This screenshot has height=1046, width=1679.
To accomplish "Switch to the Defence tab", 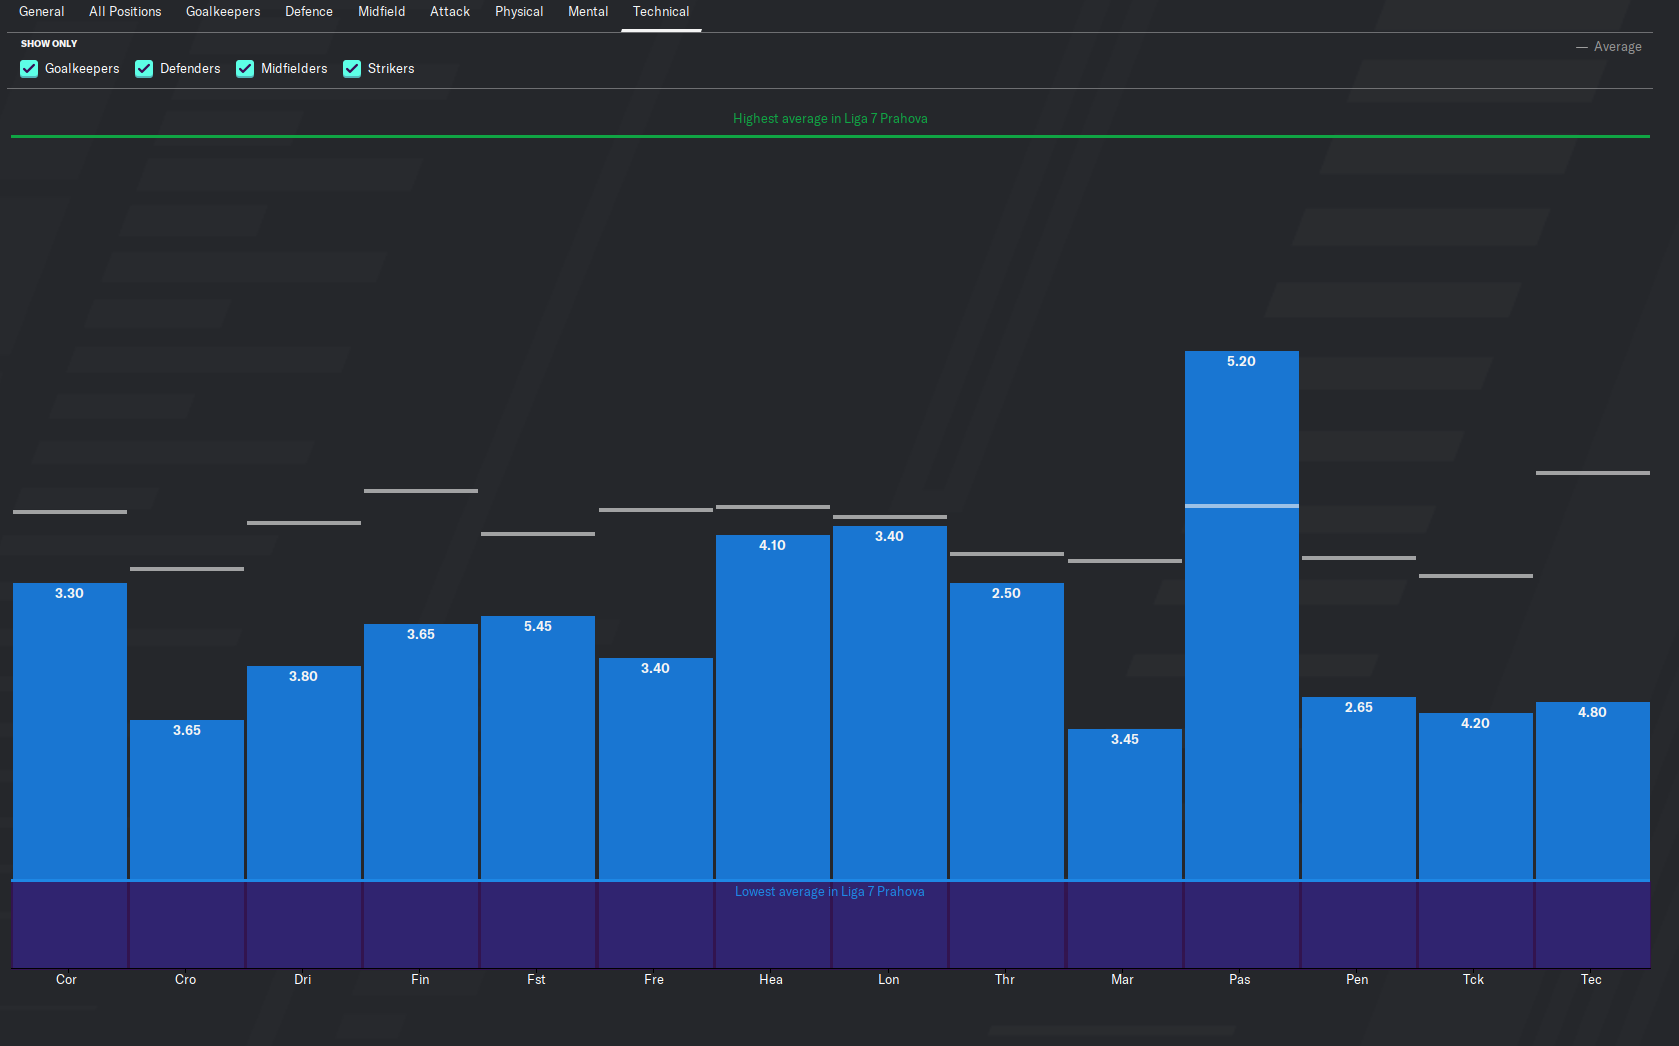I will [x=309, y=12].
